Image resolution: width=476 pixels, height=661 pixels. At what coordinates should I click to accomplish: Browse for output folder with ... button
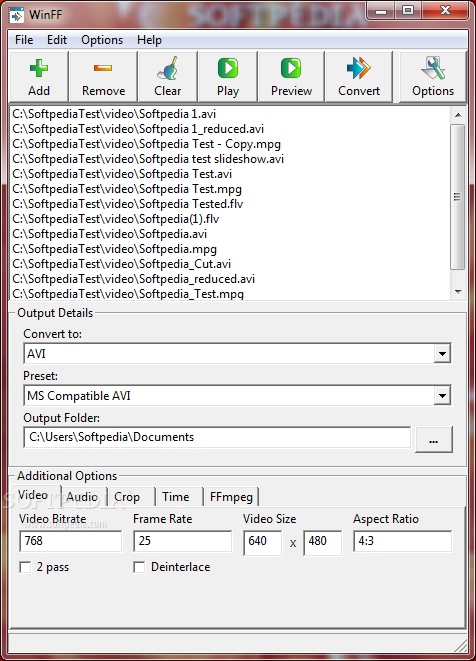pos(433,439)
